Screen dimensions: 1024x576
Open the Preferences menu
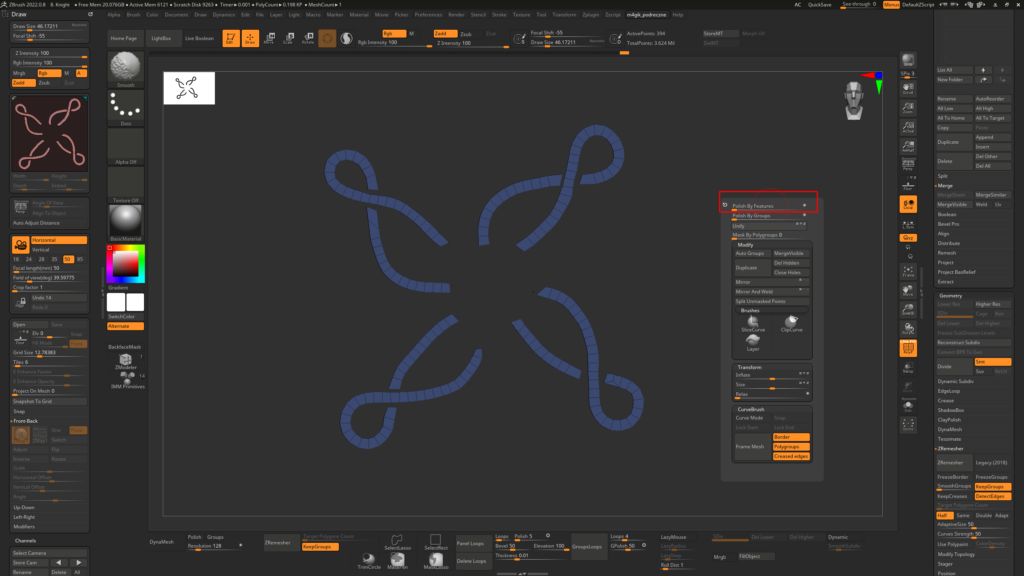tap(428, 15)
